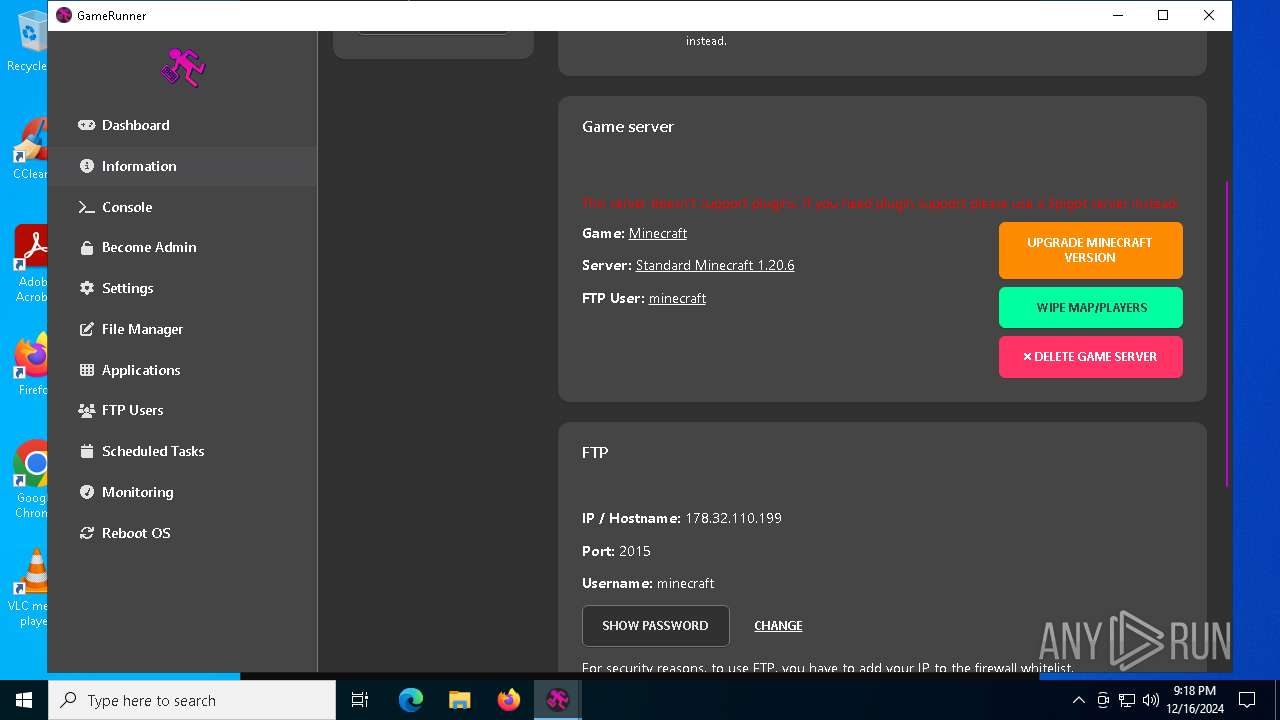
Task: Go to the Settings section
Action: click(183, 288)
